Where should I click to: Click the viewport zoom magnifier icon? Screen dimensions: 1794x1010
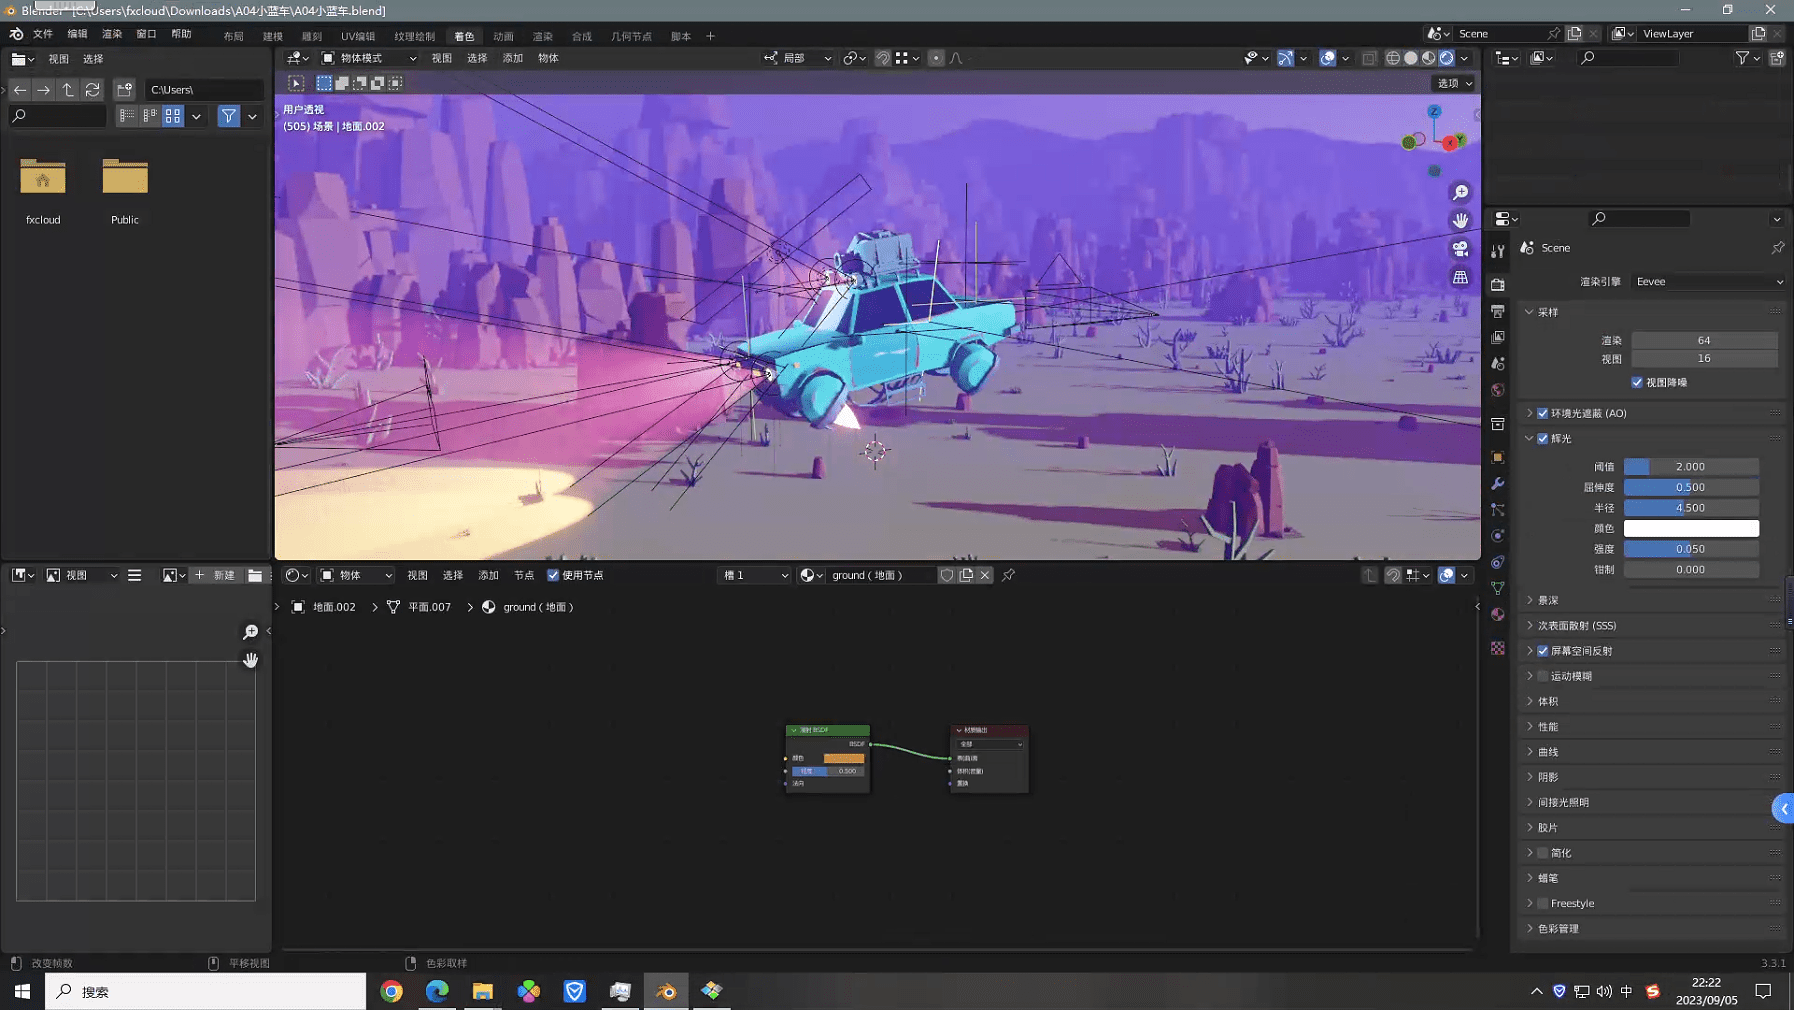coord(1461,192)
